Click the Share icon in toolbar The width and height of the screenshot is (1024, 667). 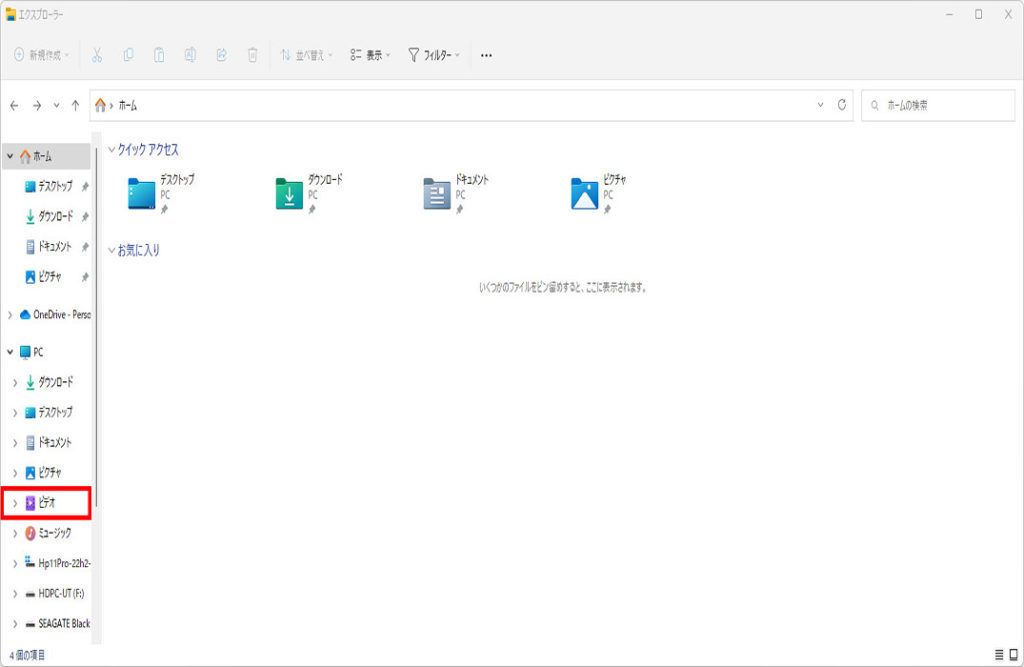(221, 55)
